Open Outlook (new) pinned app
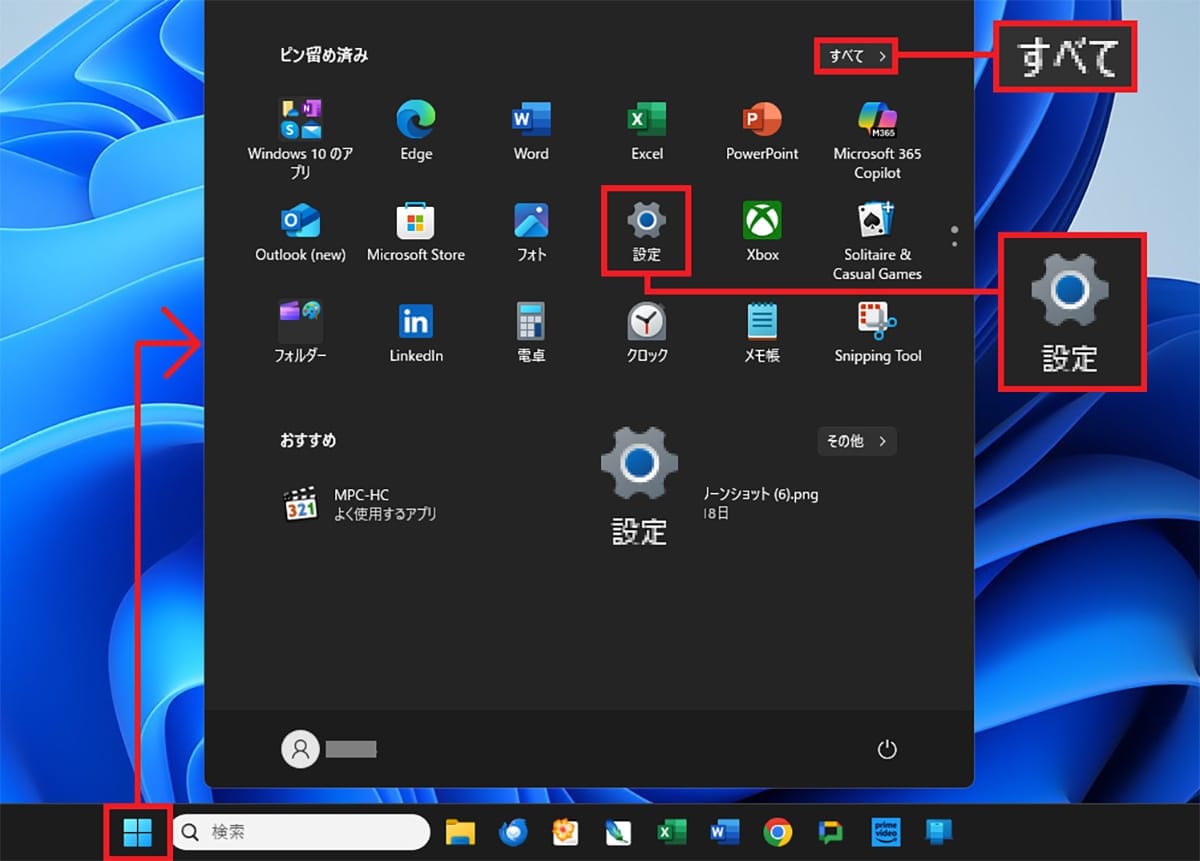The width and height of the screenshot is (1200, 861). [300, 232]
